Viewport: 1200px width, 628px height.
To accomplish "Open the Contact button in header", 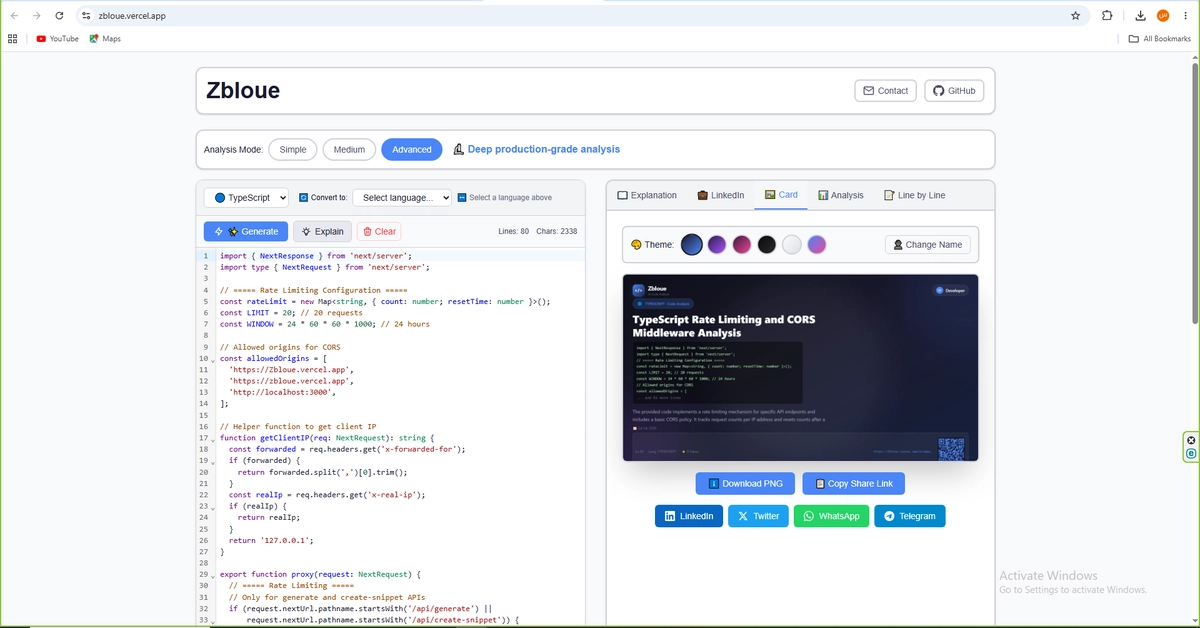I will [886, 91].
